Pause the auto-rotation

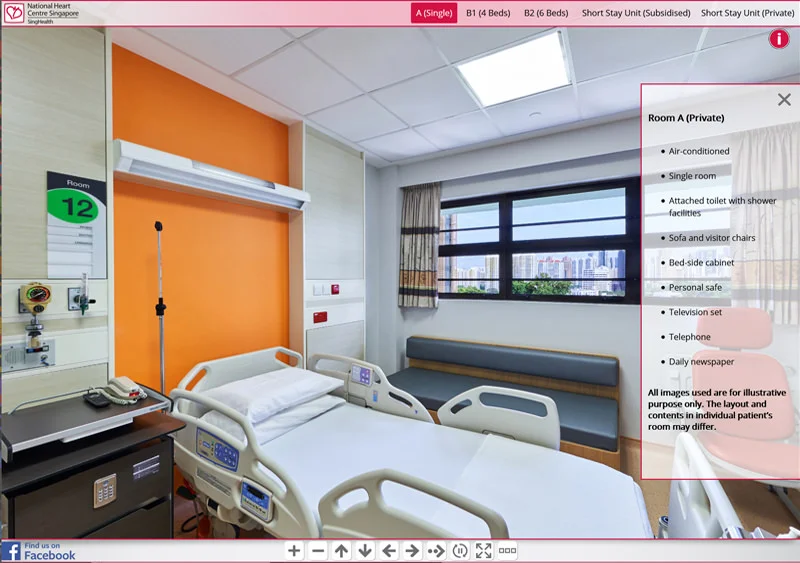point(460,551)
